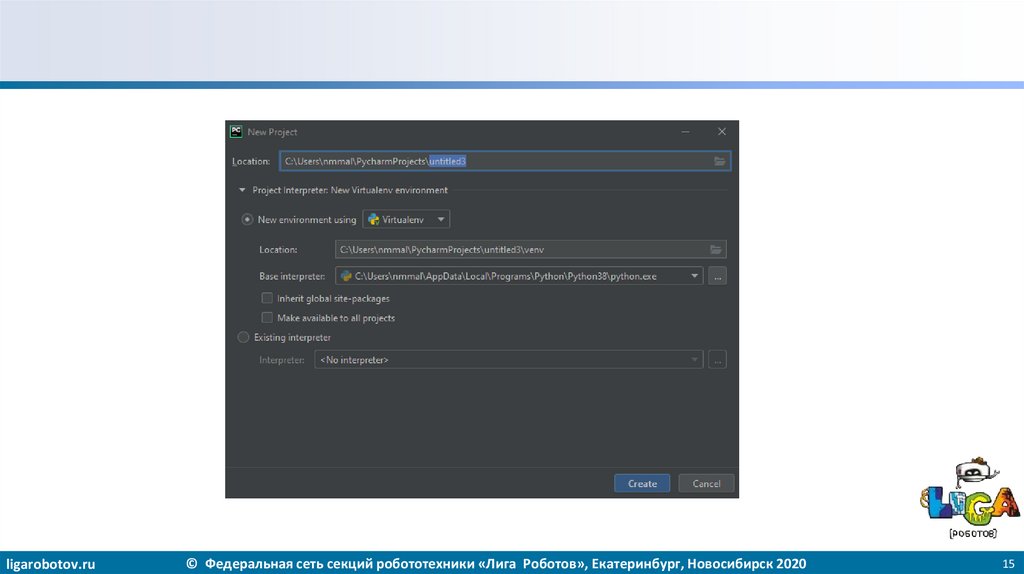
Task: Open folder browser for venv location
Action: click(716, 249)
